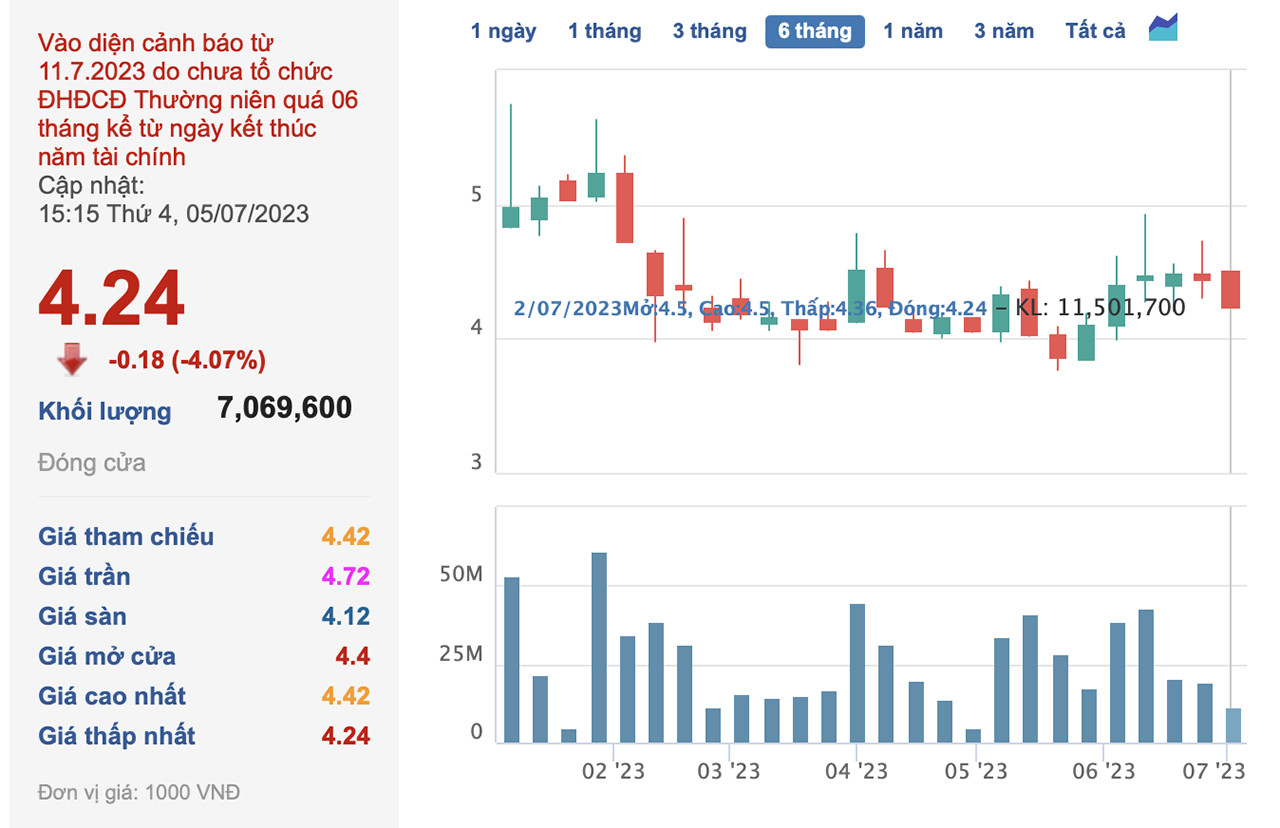Screen dimensions: 1280x828
Task: Click the first volume bar on the left
Action: pyautogui.click(x=511, y=660)
